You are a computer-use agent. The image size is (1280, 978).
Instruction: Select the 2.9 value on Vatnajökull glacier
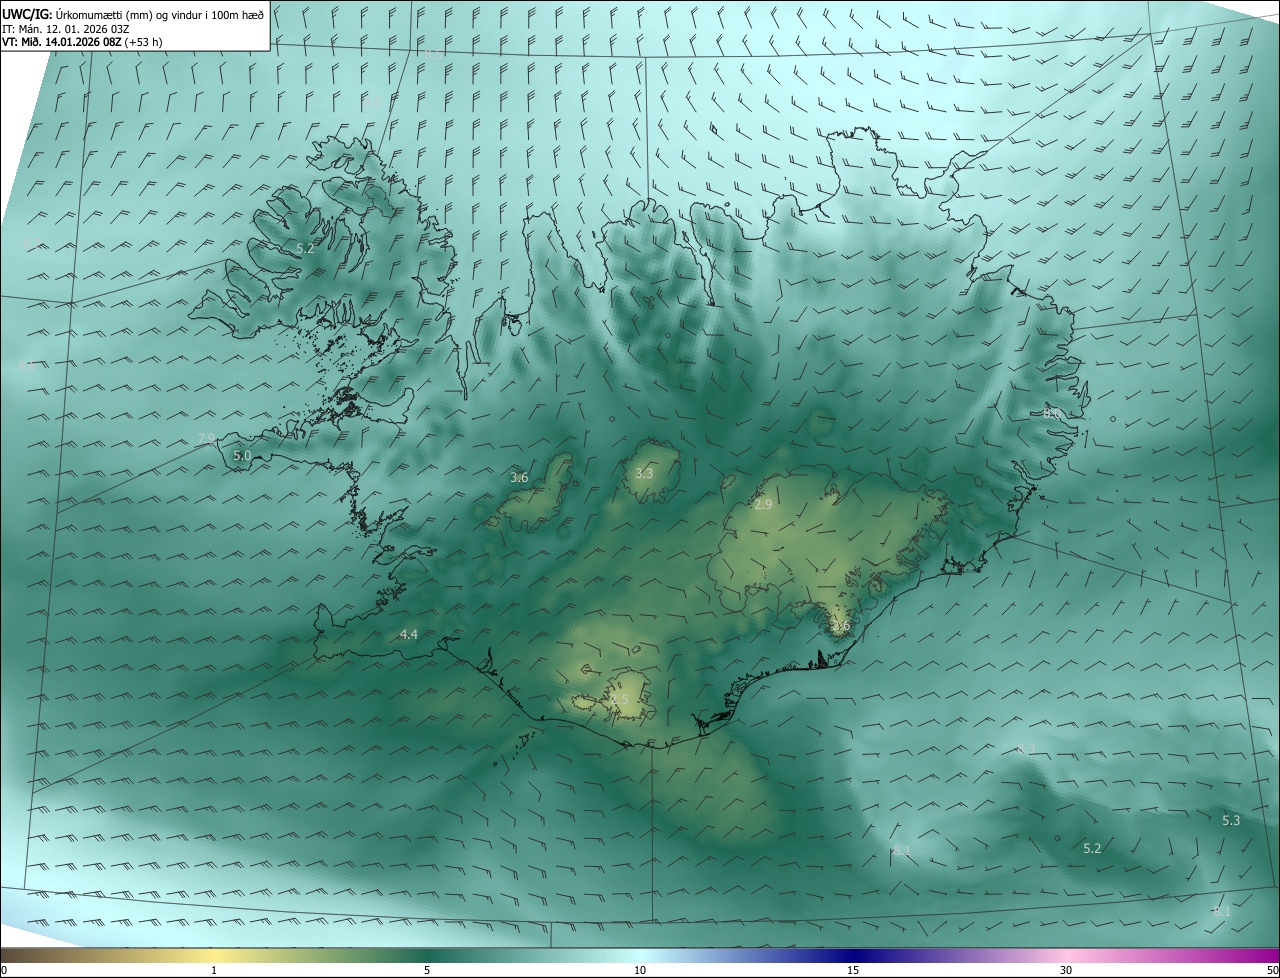[x=763, y=504]
